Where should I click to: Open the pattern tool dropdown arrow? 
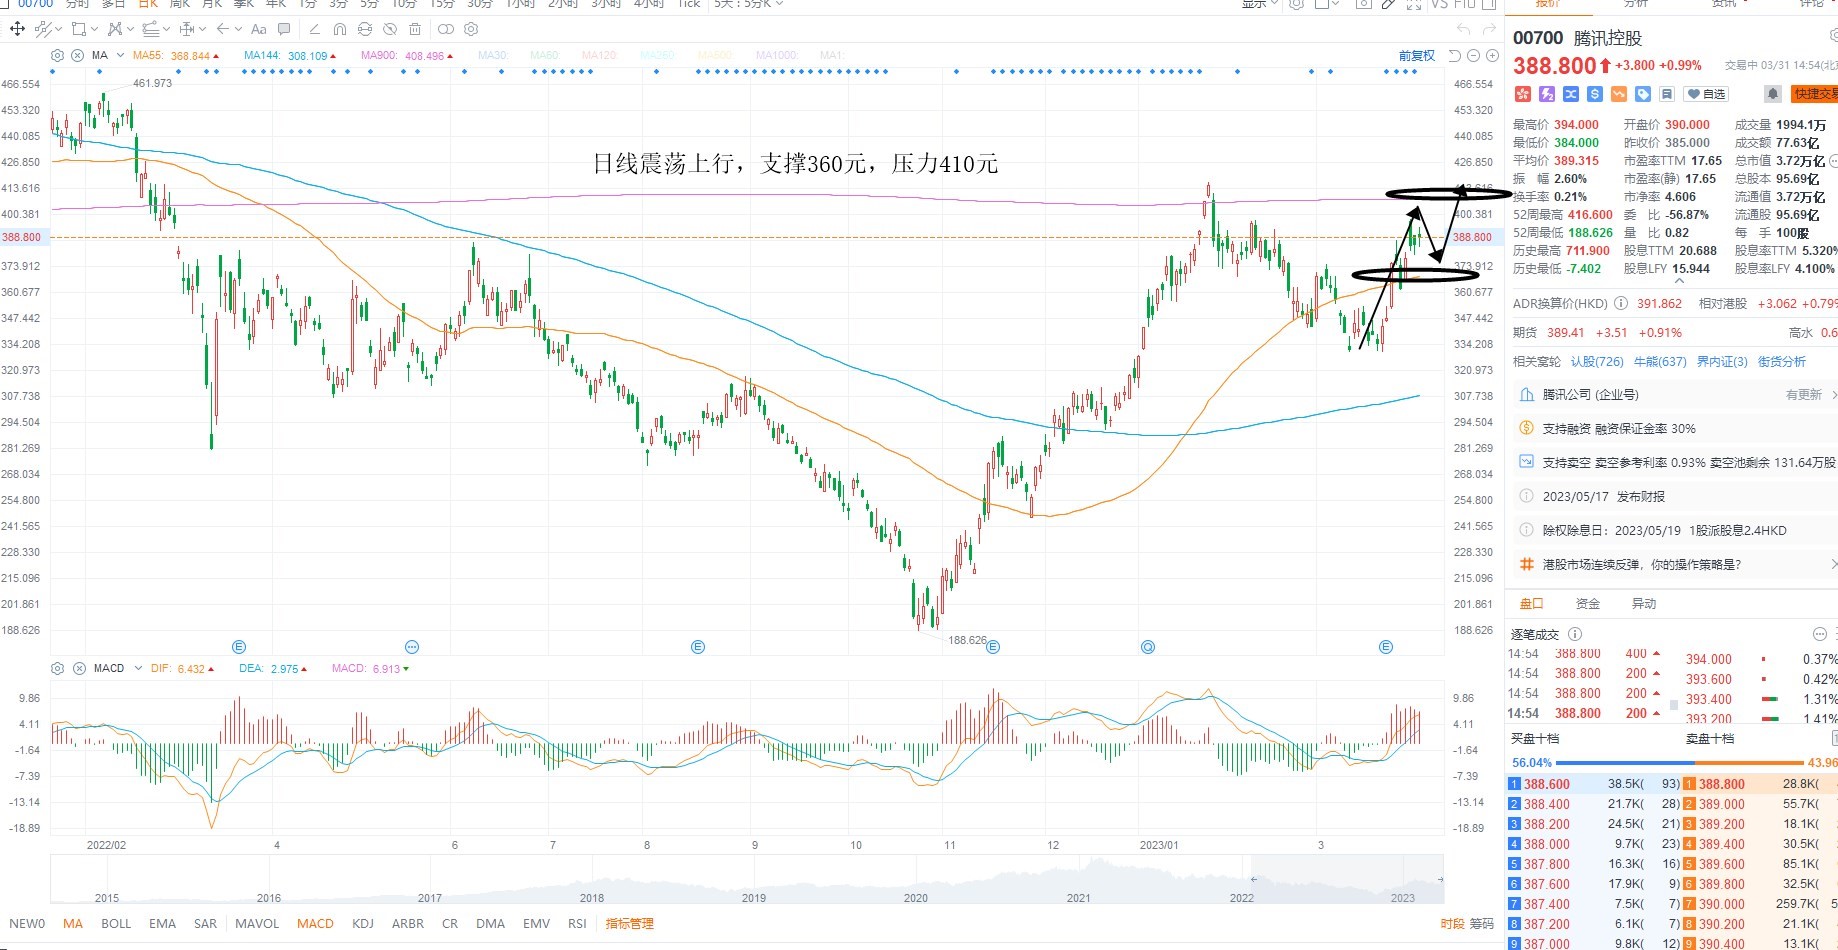[131, 29]
